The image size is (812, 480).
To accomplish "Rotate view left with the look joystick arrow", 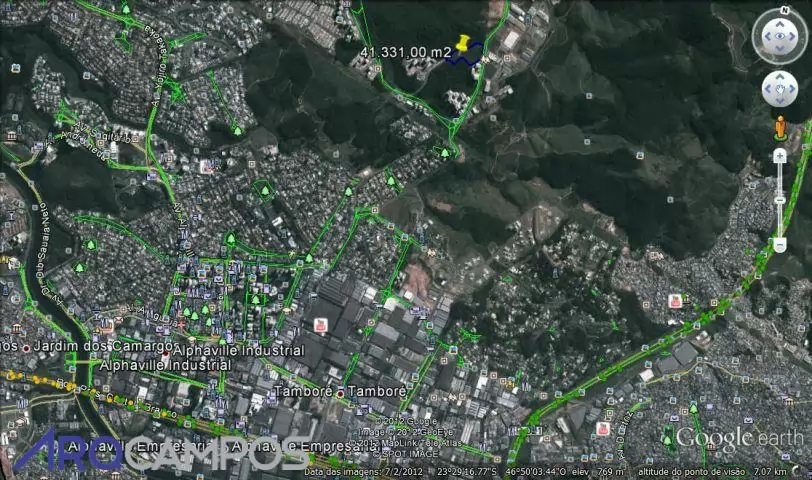I will click(766, 38).
